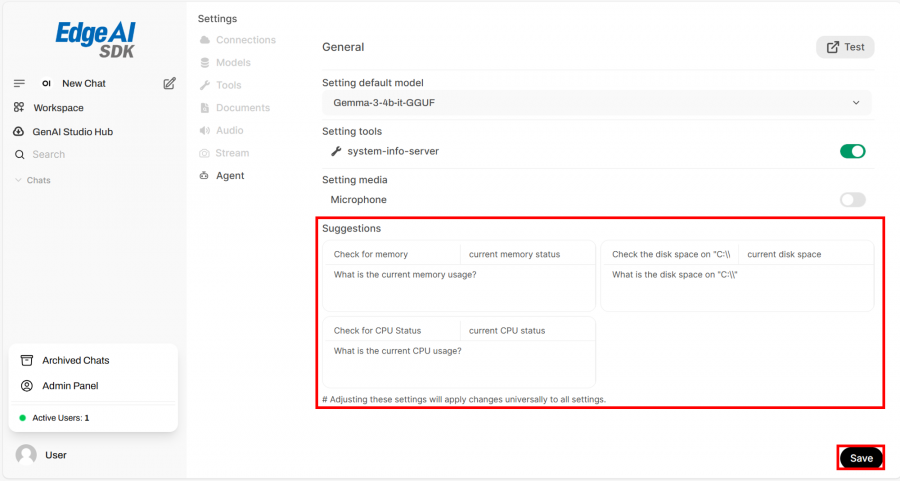Click the new chat edit pencil icon

[x=170, y=83]
